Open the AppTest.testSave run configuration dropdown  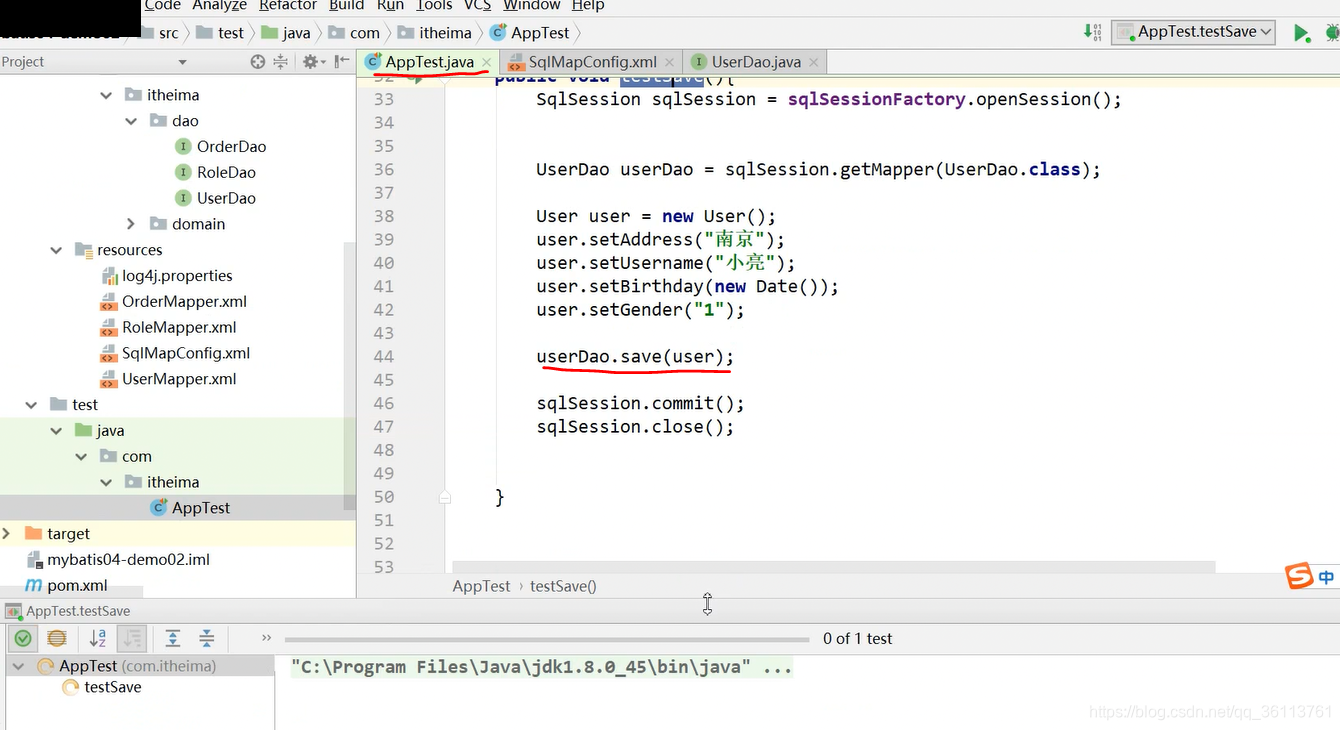coord(1194,32)
